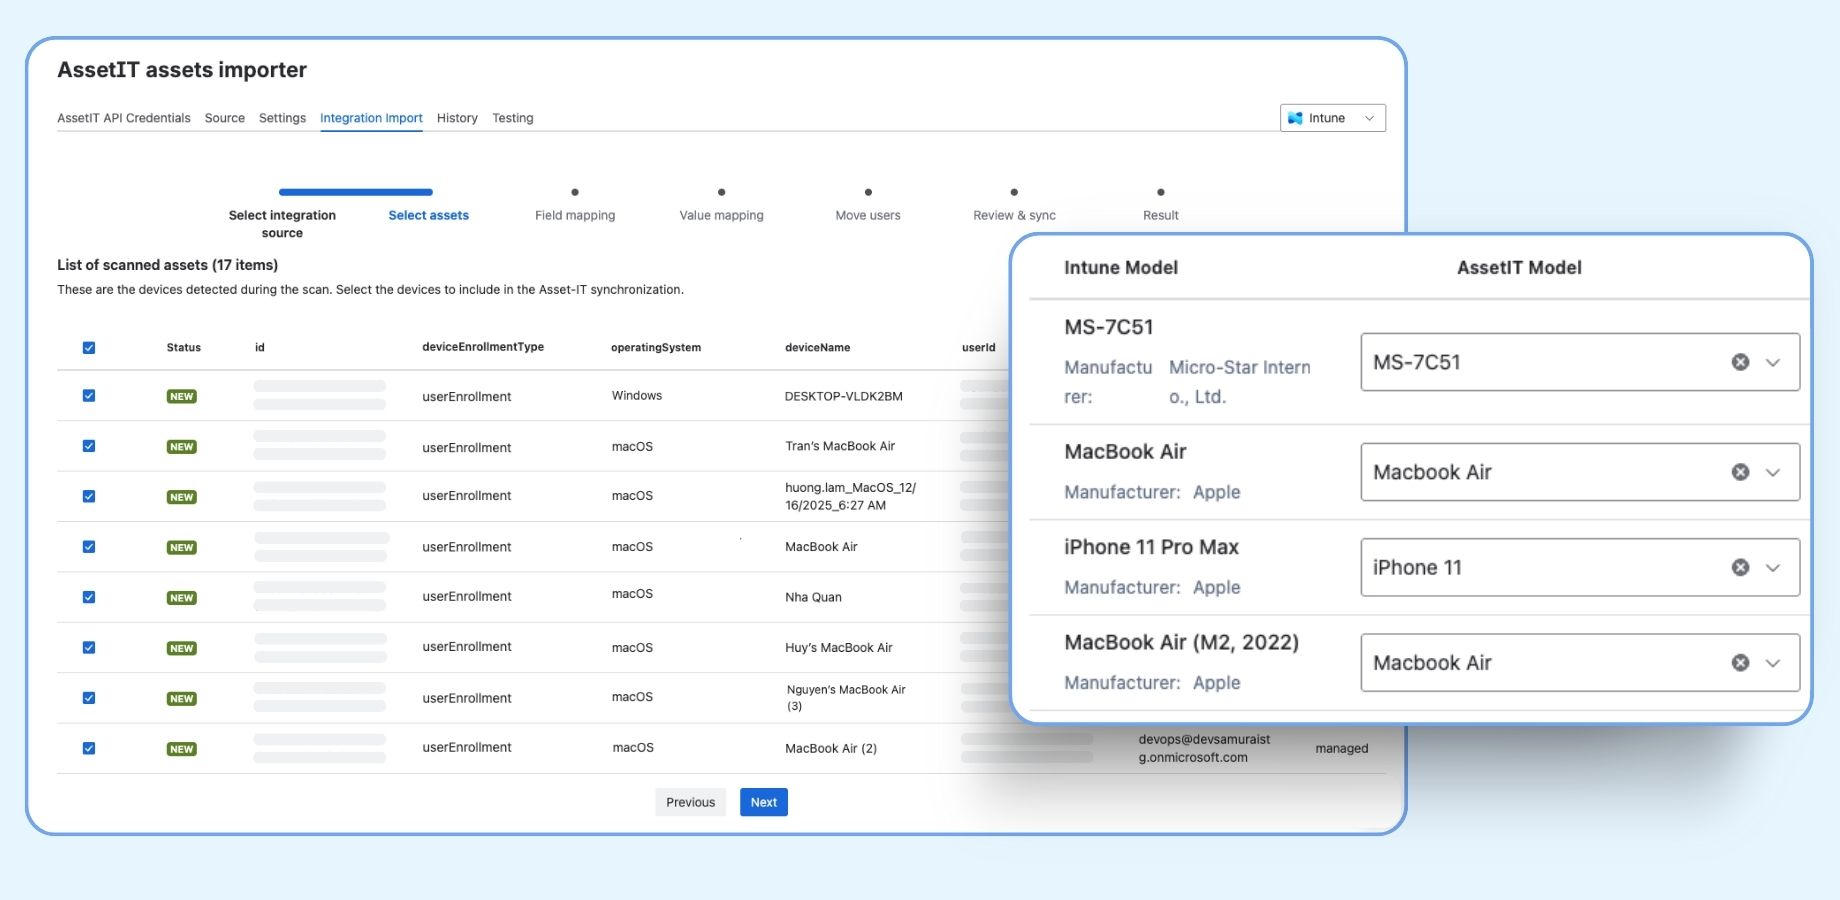Expand the MS-7C51 AssetIT Model dropdown

[x=1774, y=362]
